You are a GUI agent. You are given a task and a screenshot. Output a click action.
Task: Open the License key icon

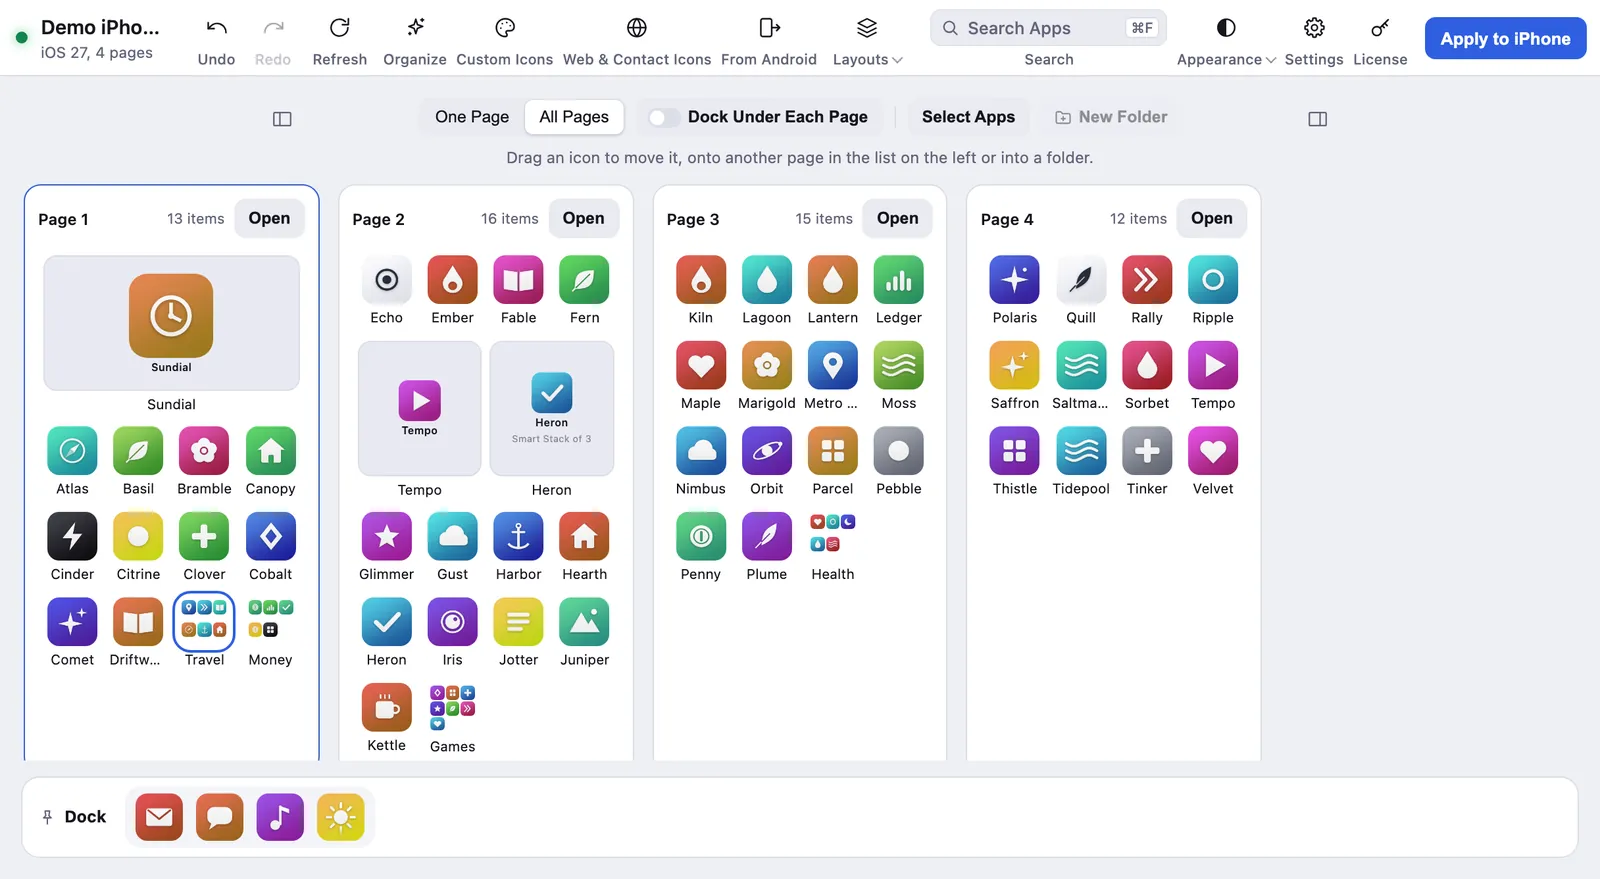click(x=1380, y=28)
